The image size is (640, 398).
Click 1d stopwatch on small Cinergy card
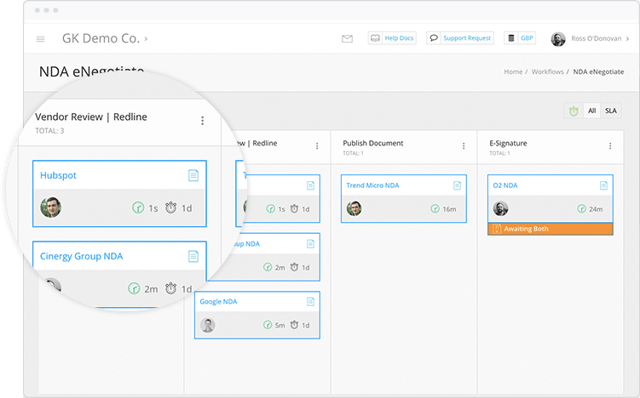pyautogui.click(x=294, y=267)
